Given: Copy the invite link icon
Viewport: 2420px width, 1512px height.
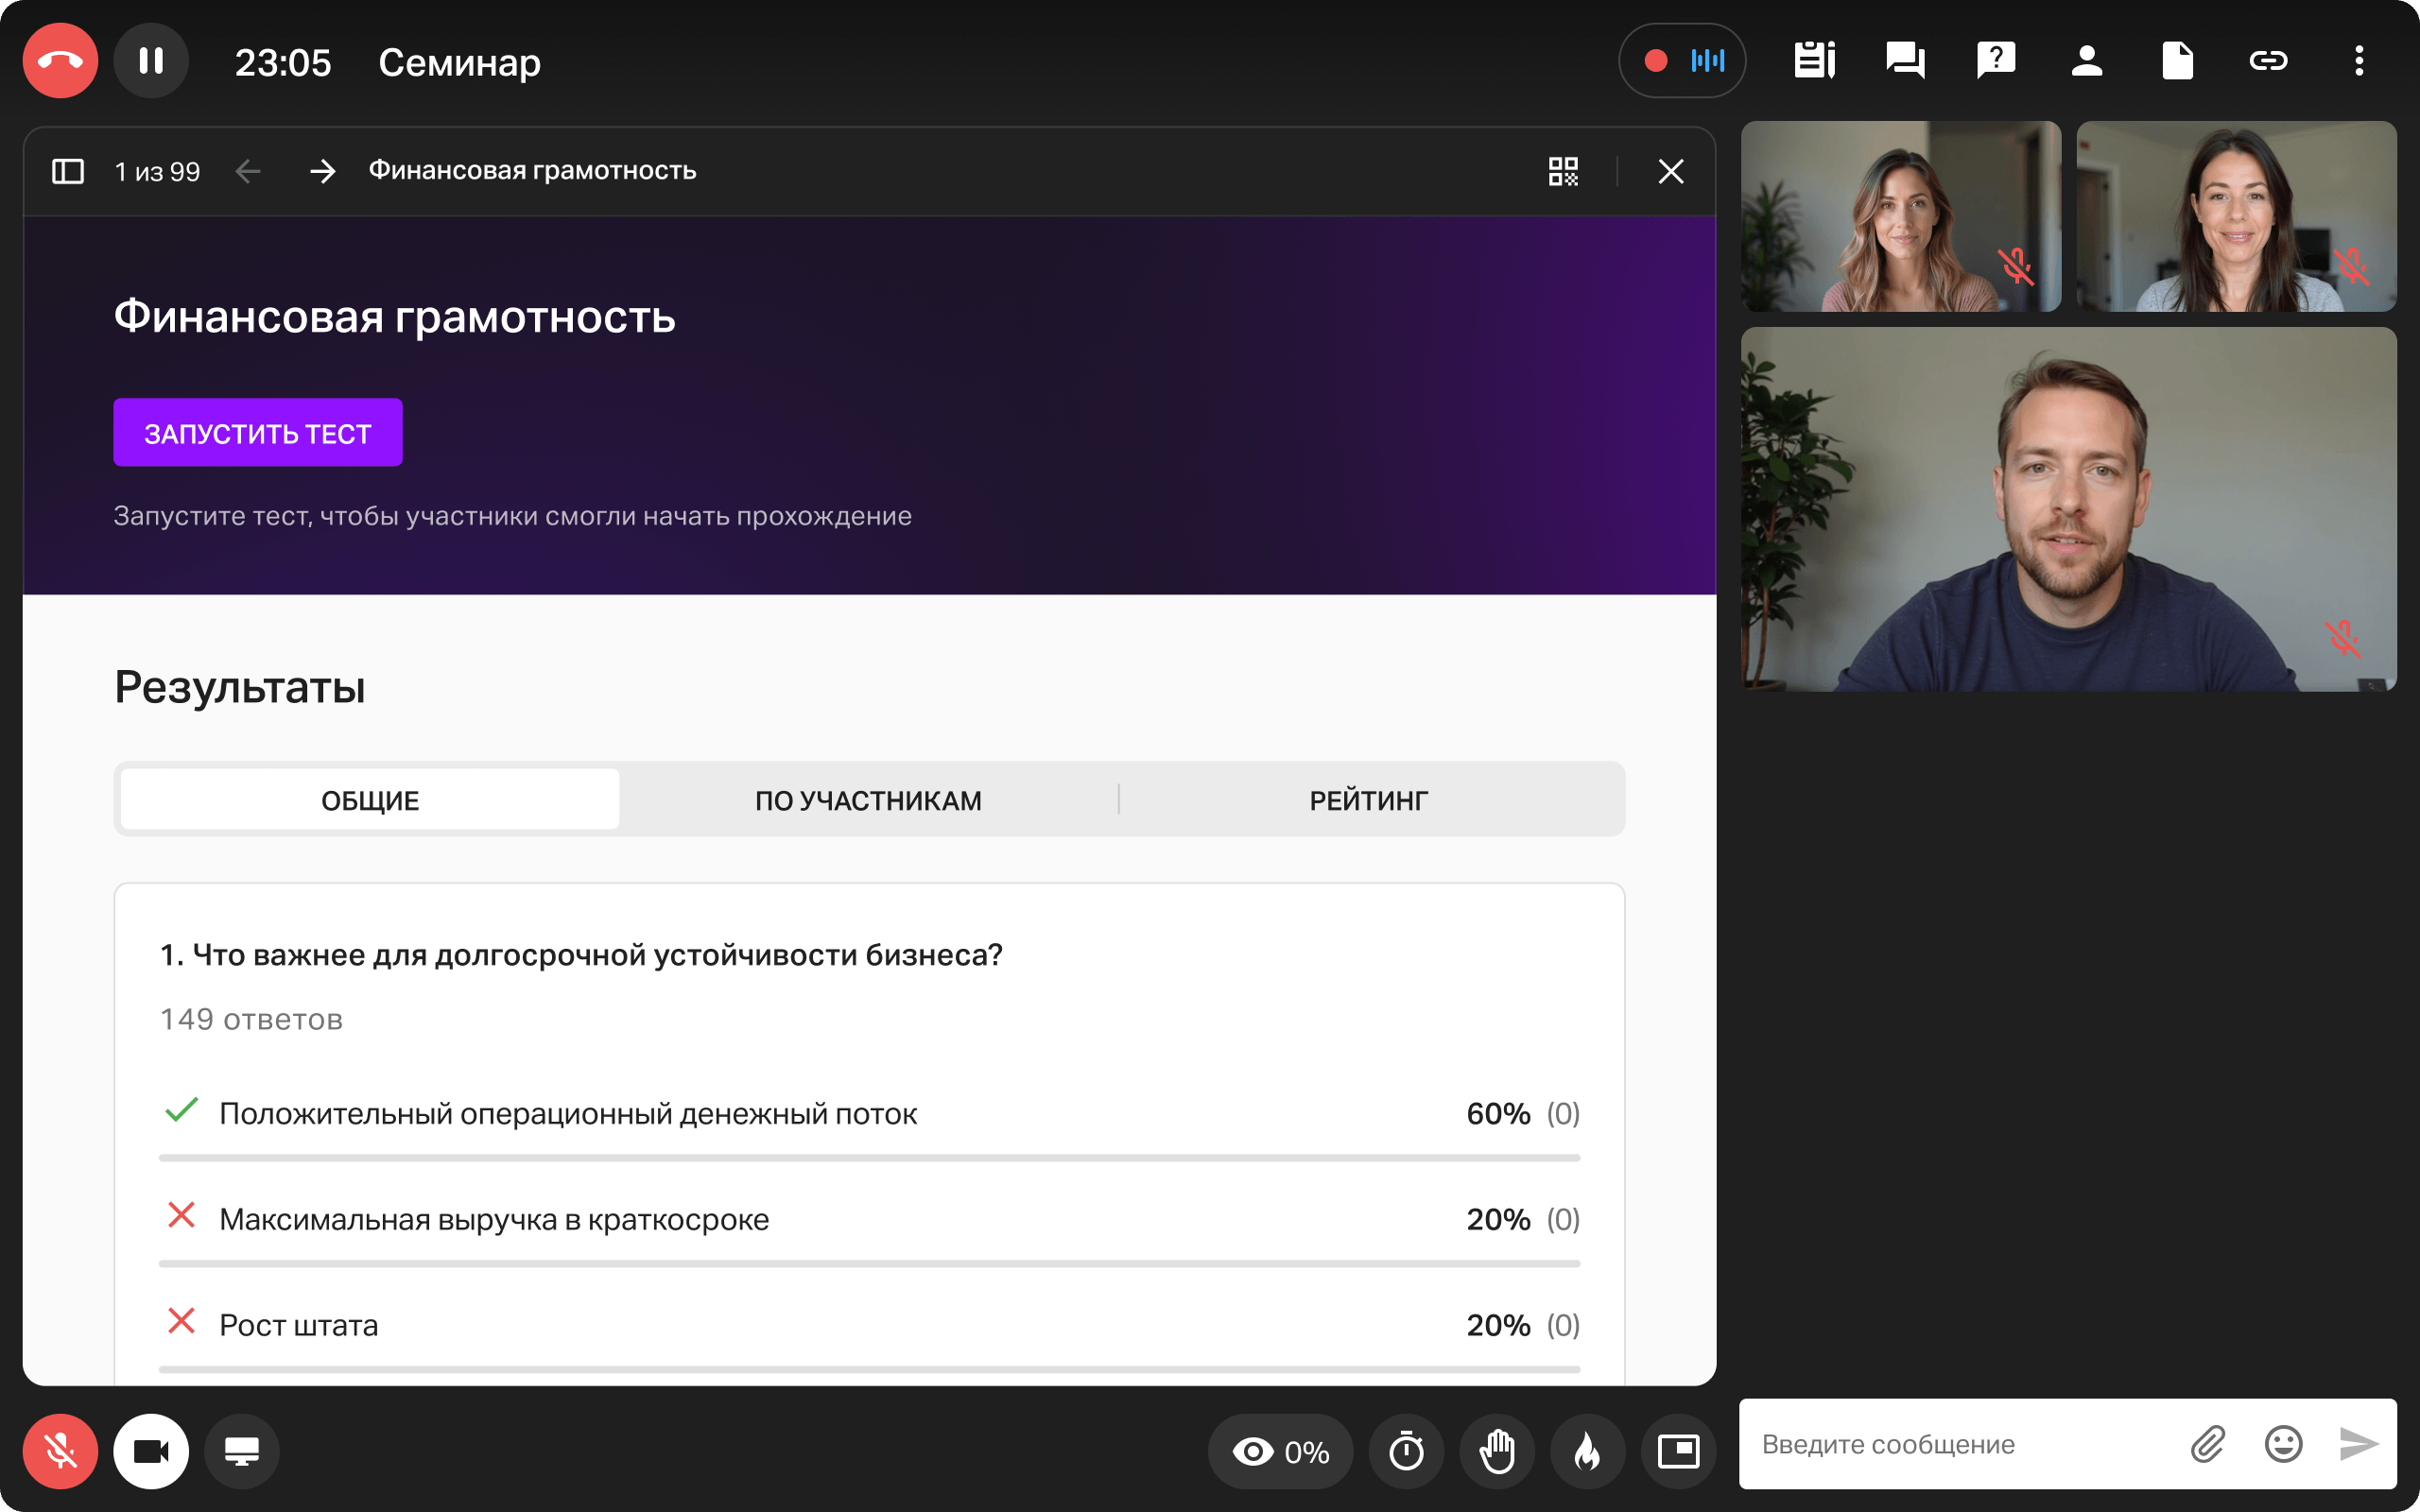Looking at the screenshot, I should pos(2268,61).
